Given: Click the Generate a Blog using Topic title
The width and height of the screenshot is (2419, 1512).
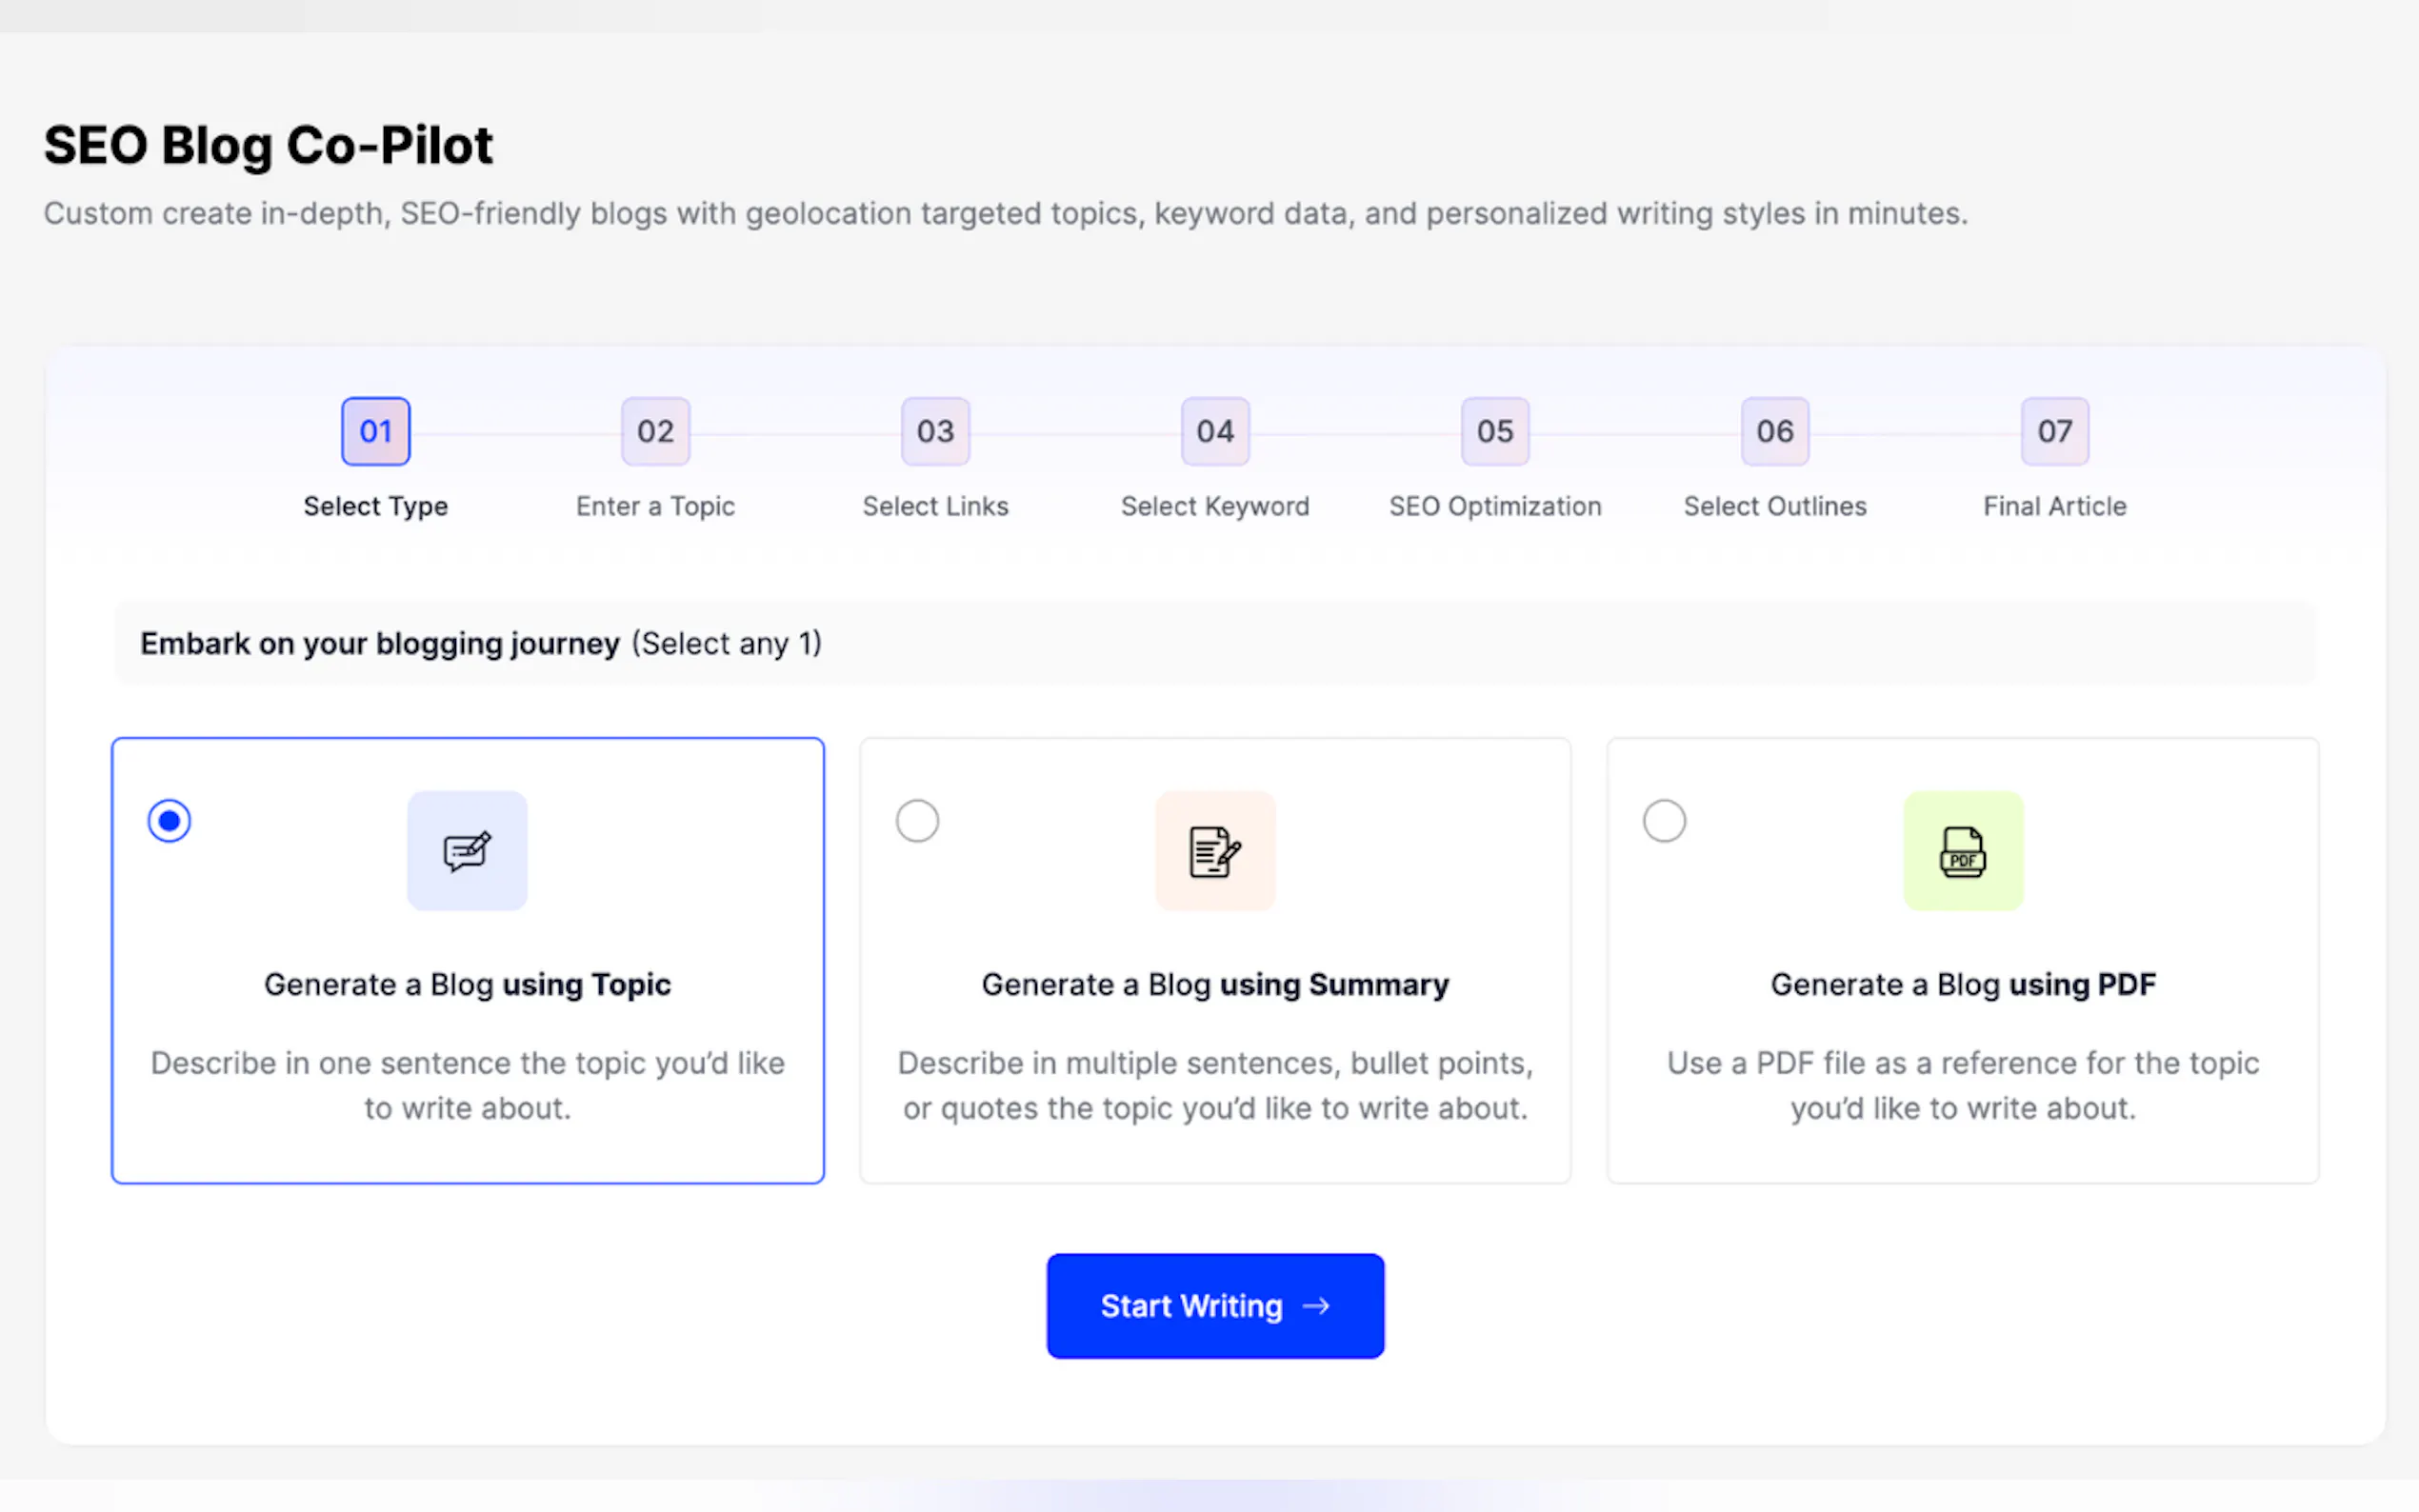Looking at the screenshot, I should 467,985.
